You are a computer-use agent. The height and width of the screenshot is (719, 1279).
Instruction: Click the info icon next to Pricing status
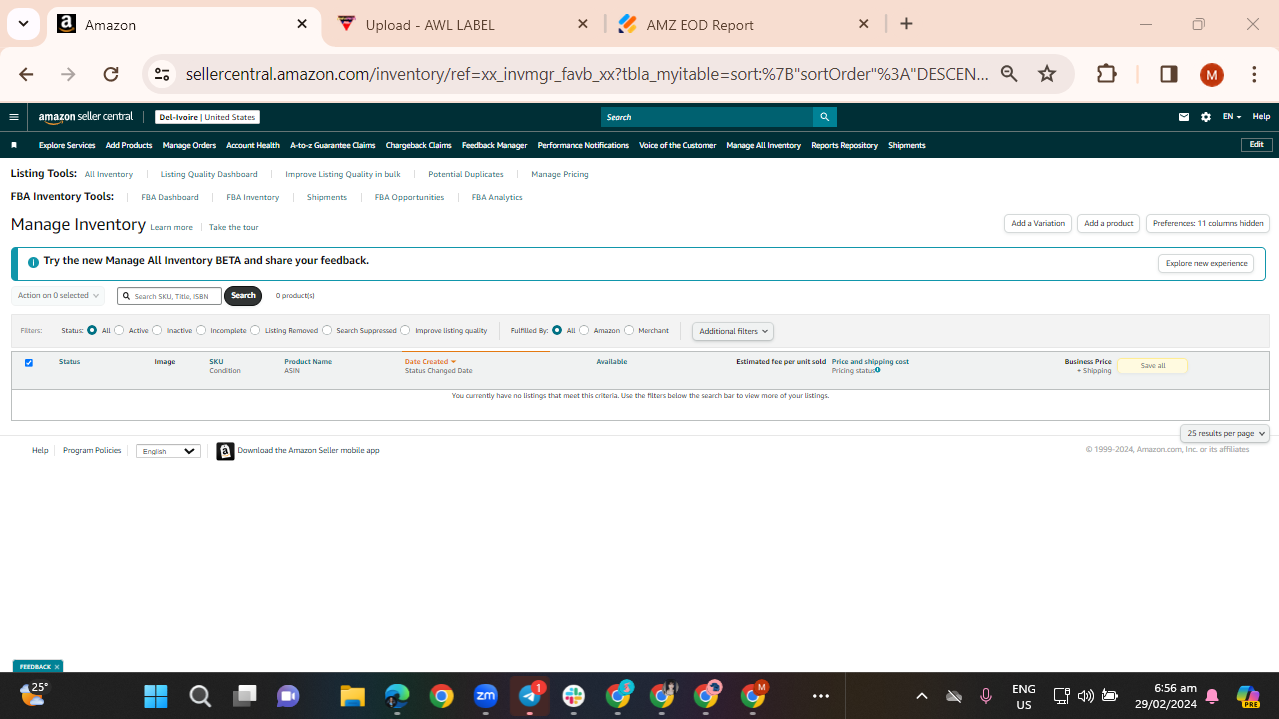878,370
